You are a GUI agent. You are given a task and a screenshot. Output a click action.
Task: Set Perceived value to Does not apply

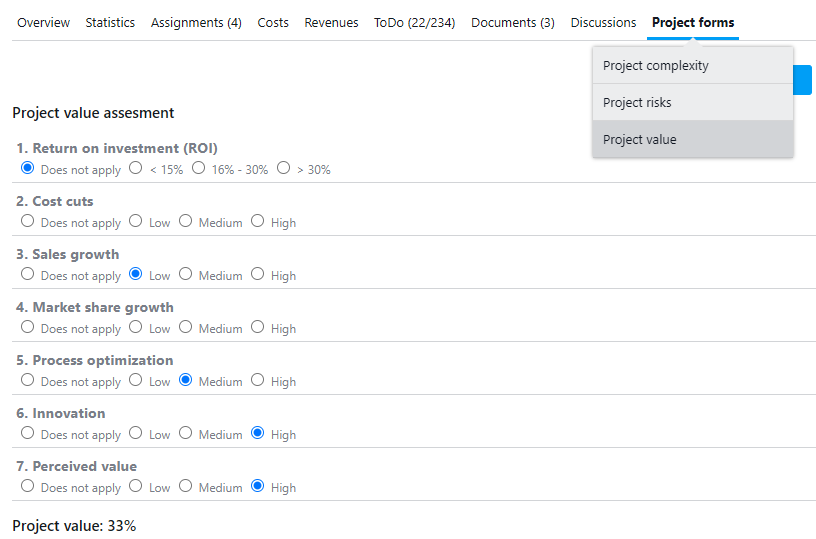(28, 486)
